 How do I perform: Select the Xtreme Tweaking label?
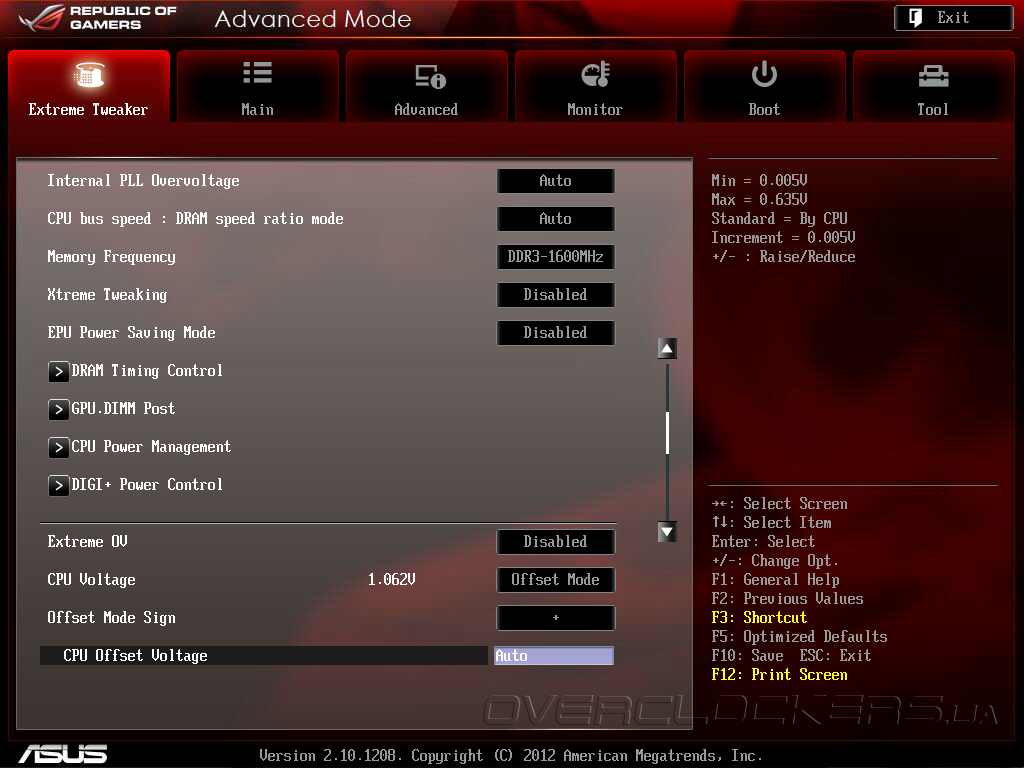[x=107, y=295]
